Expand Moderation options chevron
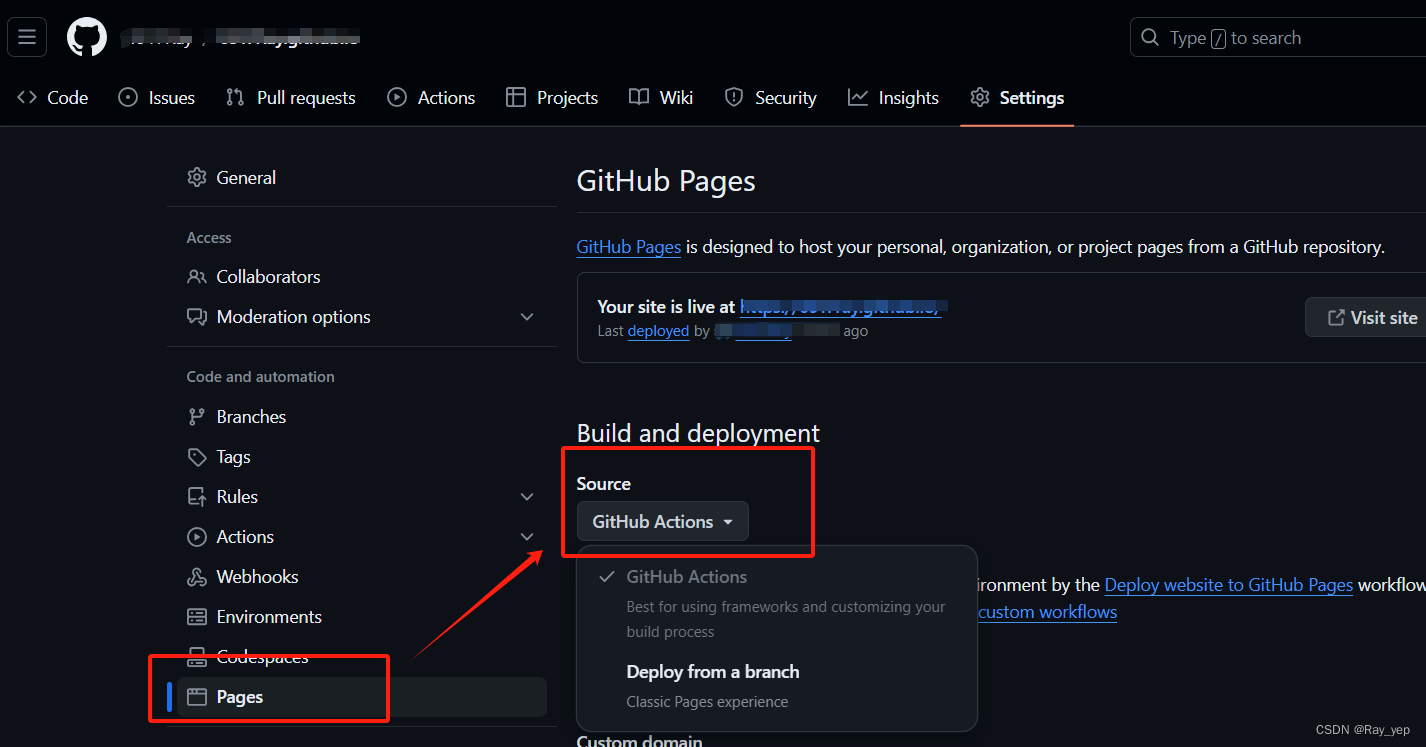This screenshot has height=747, width=1426. (x=527, y=316)
